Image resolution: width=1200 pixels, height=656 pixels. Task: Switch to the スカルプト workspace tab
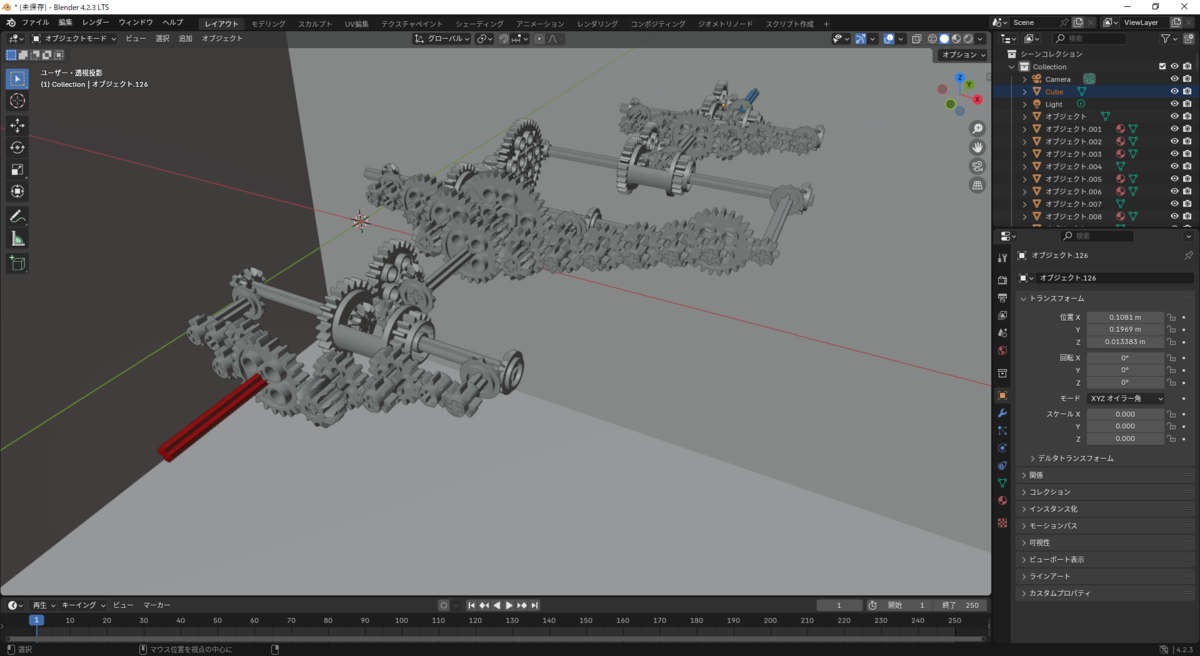[316, 23]
